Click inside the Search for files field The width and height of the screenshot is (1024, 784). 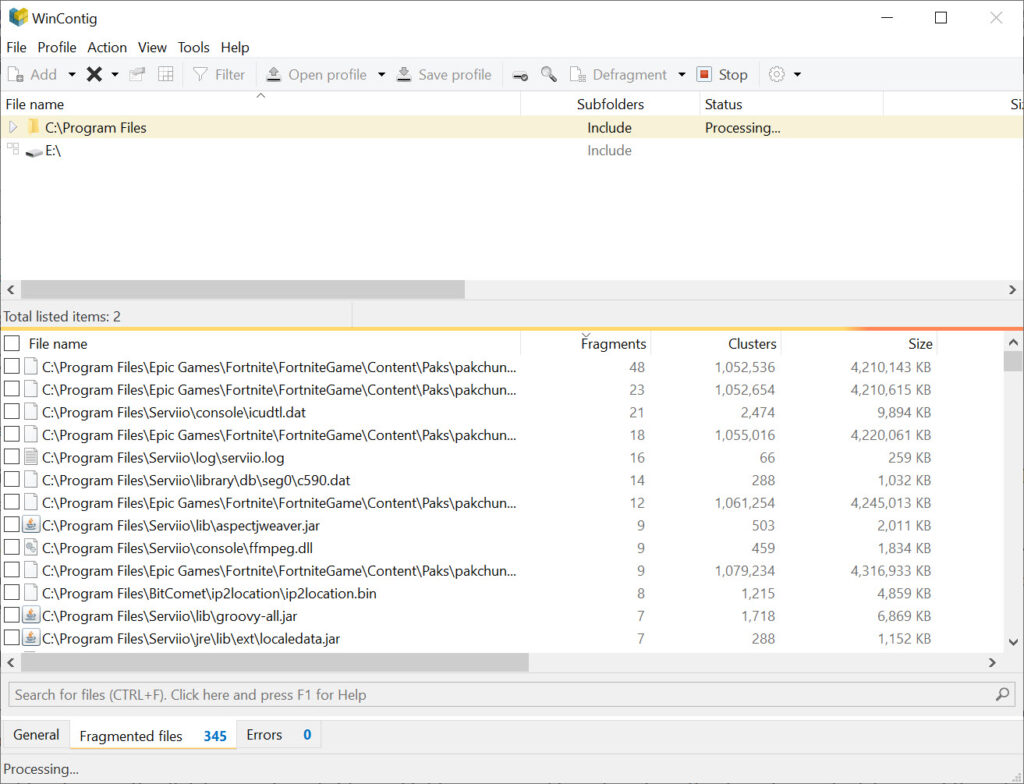click(512, 694)
